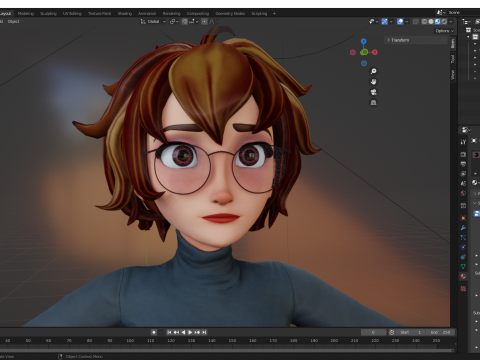
Task: Switch to the Compositing workspace tab
Action: pyautogui.click(x=198, y=13)
